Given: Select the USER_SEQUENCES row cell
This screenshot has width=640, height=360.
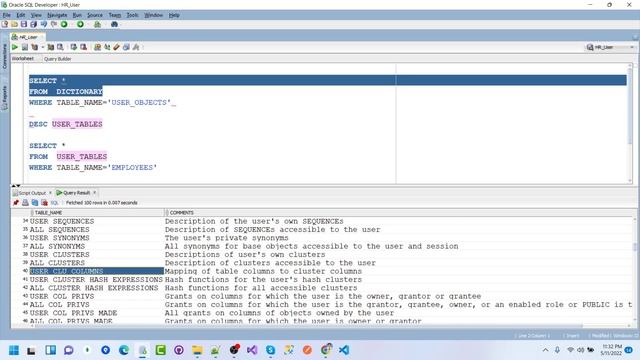Looking at the screenshot, I should (96, 221).
